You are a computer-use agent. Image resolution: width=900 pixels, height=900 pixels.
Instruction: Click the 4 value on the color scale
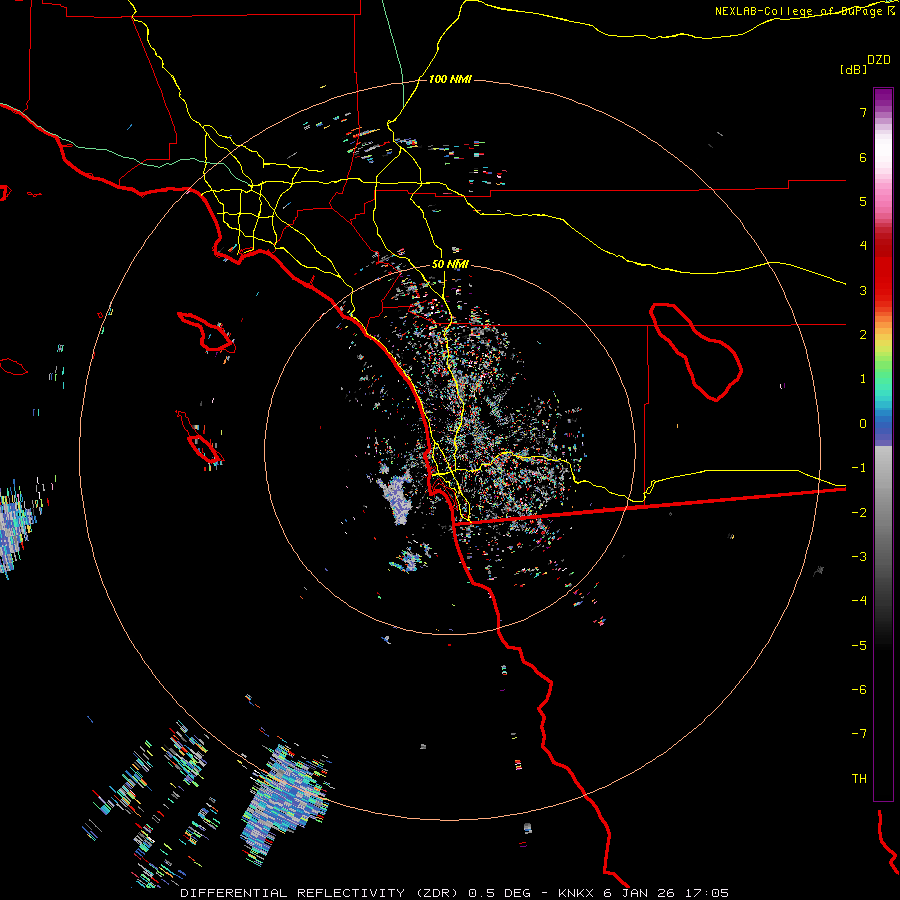[x=863, y=246]
